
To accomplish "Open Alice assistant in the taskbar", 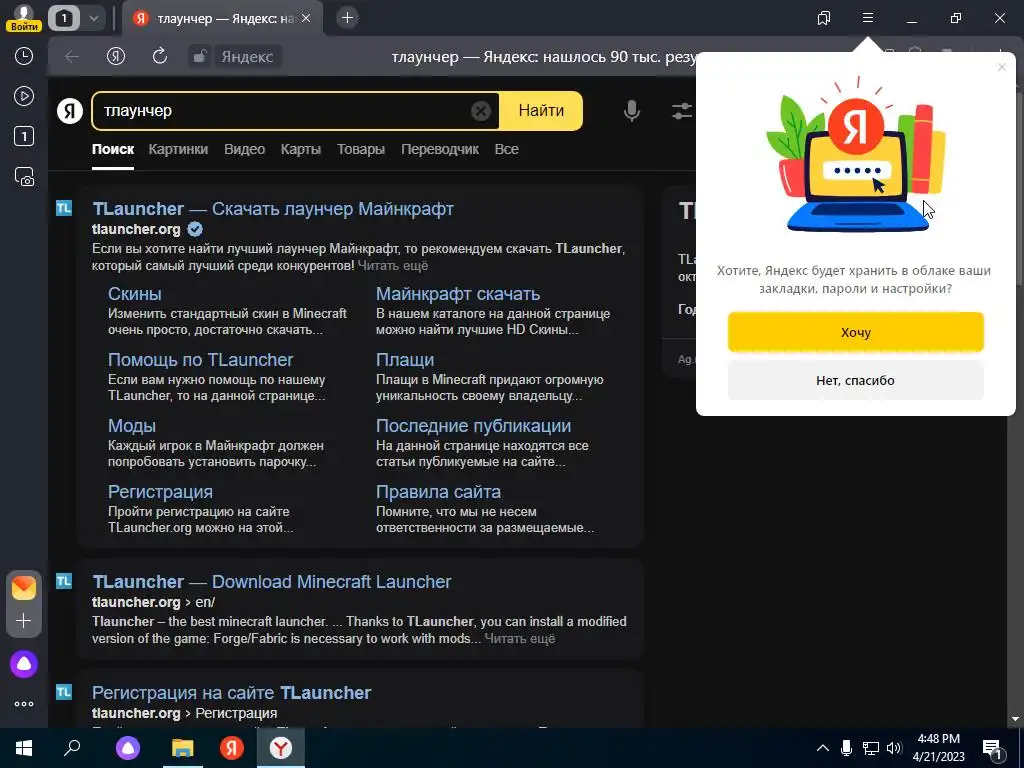I will [x=128, y=748].
